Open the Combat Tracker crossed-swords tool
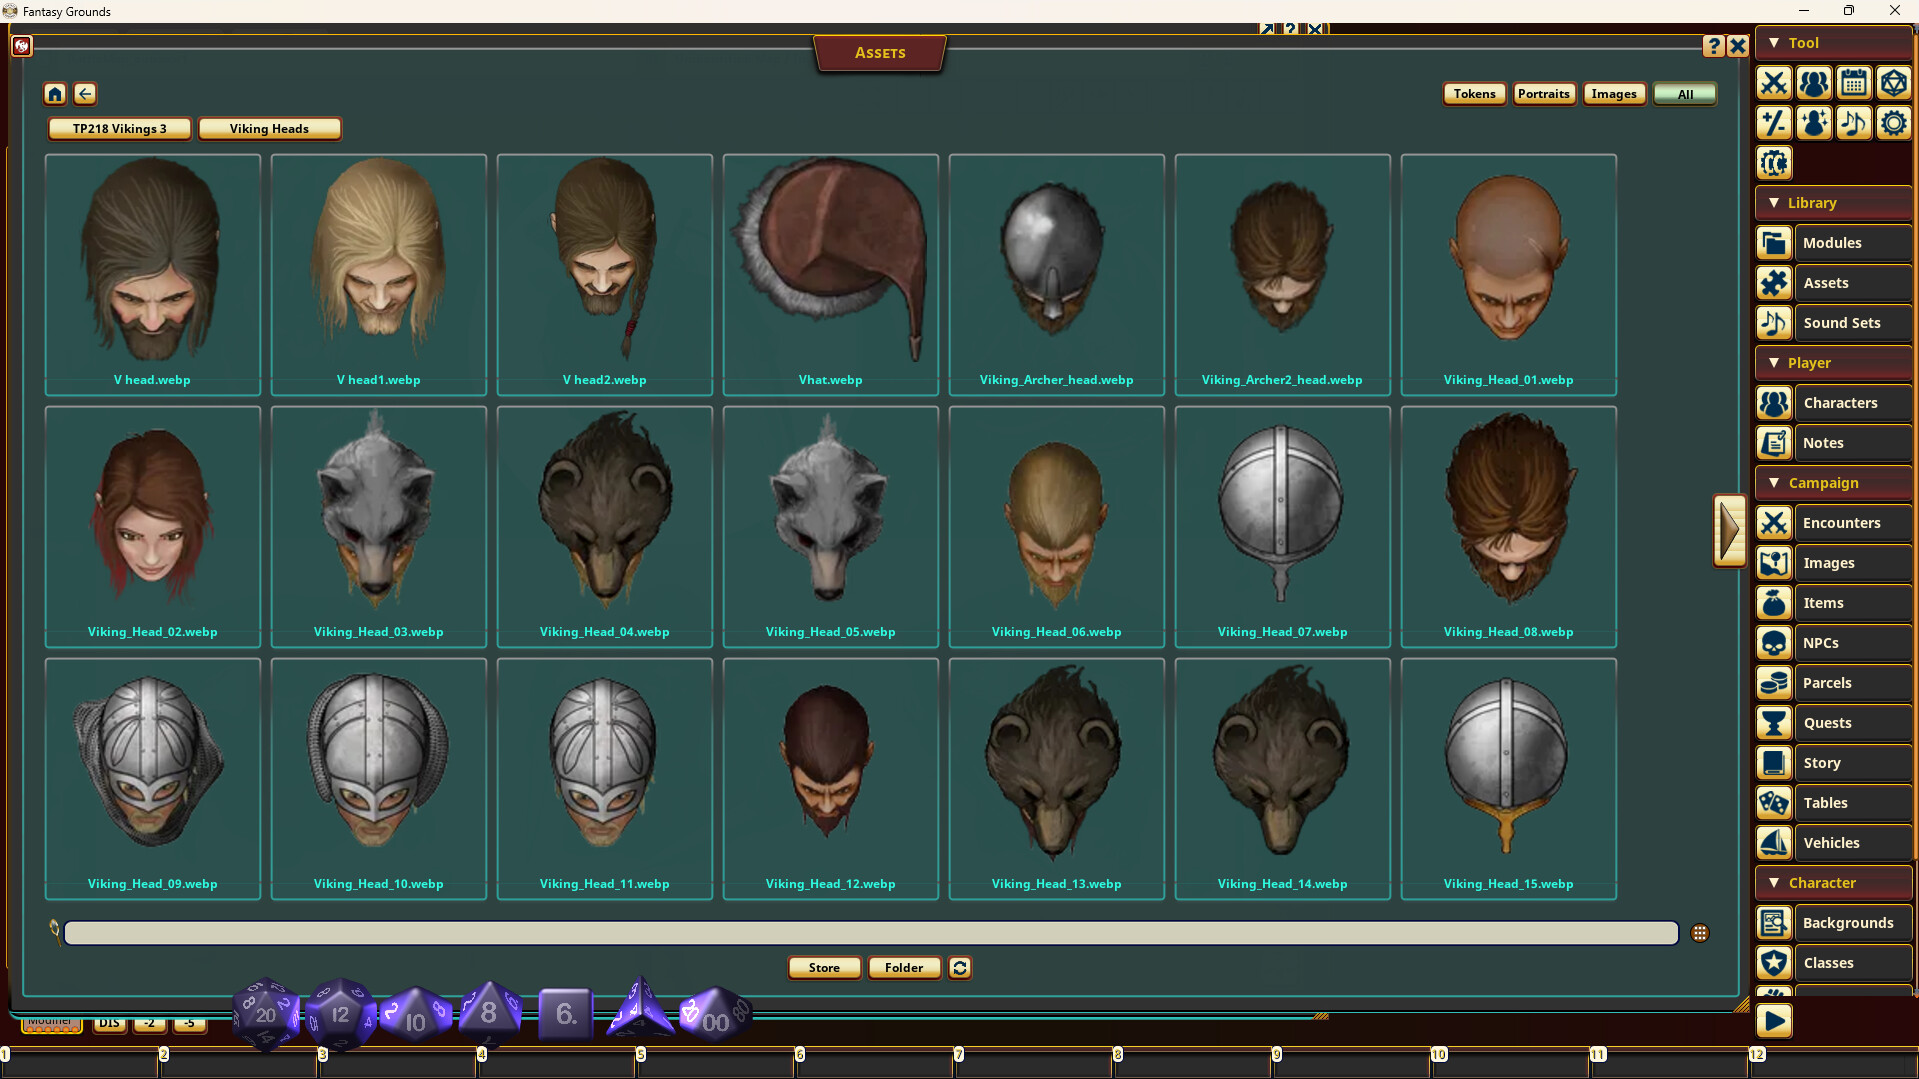This screenshot has height=1079, width=1919. pos(1773,83)
